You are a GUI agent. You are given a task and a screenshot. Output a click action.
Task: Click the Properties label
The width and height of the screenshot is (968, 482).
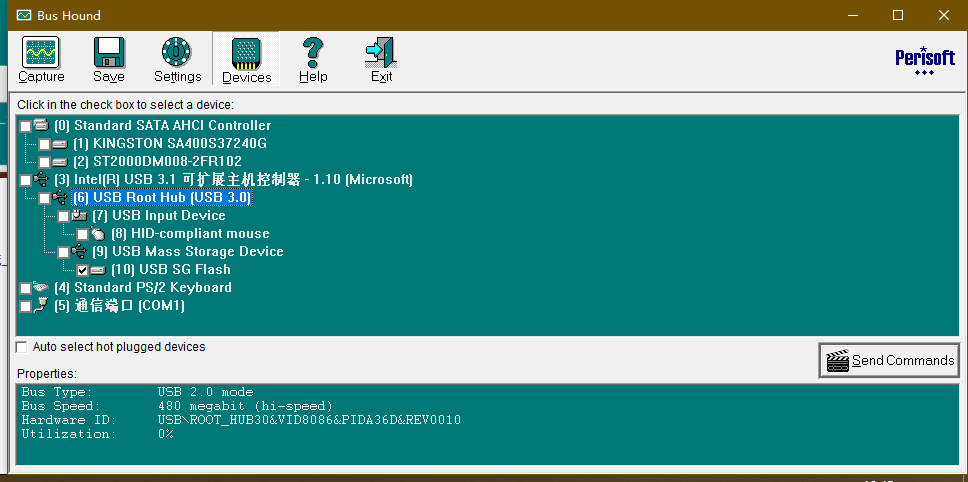click(x=47, y=373)
